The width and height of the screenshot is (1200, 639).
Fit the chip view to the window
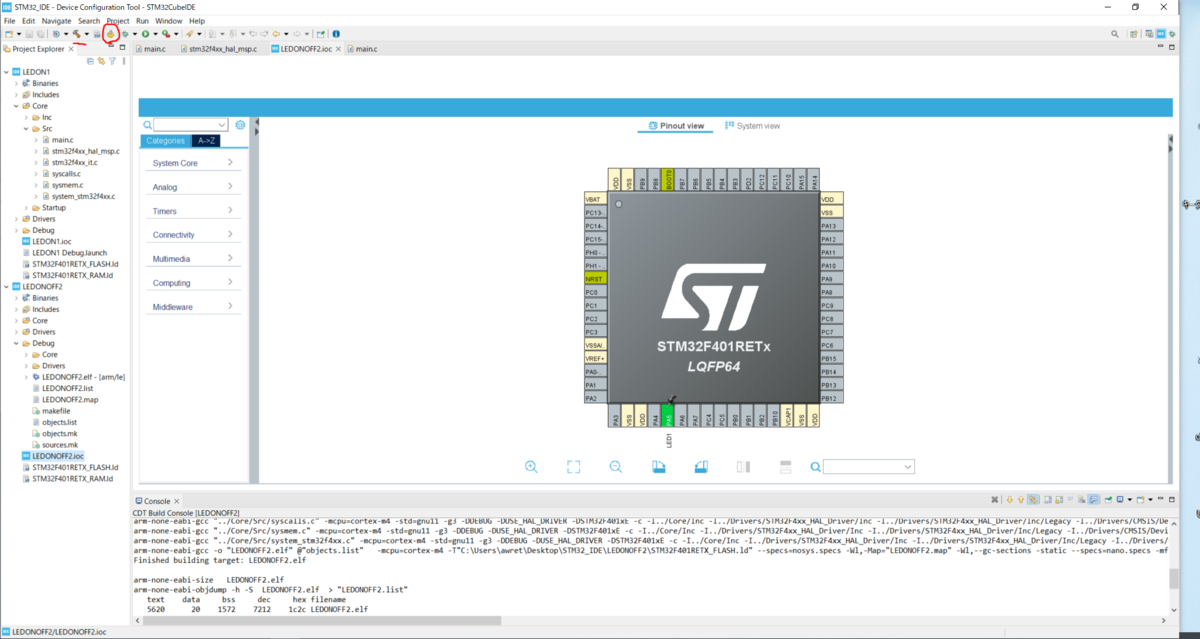(573, 467)
